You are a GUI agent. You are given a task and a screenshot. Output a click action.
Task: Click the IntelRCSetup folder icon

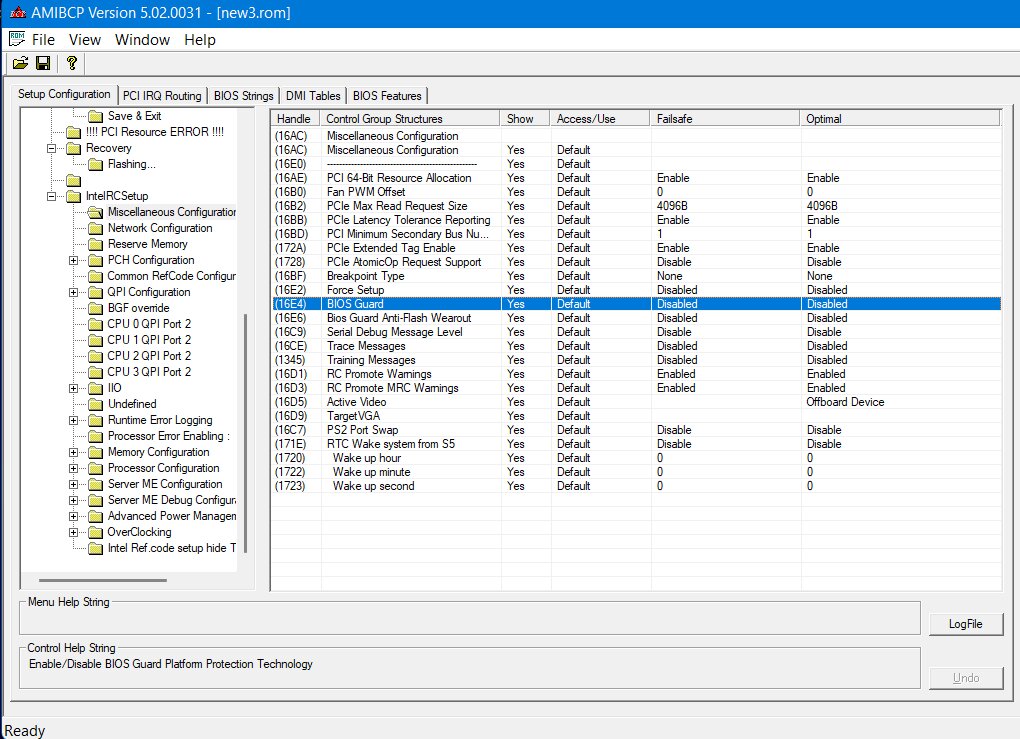74,196
